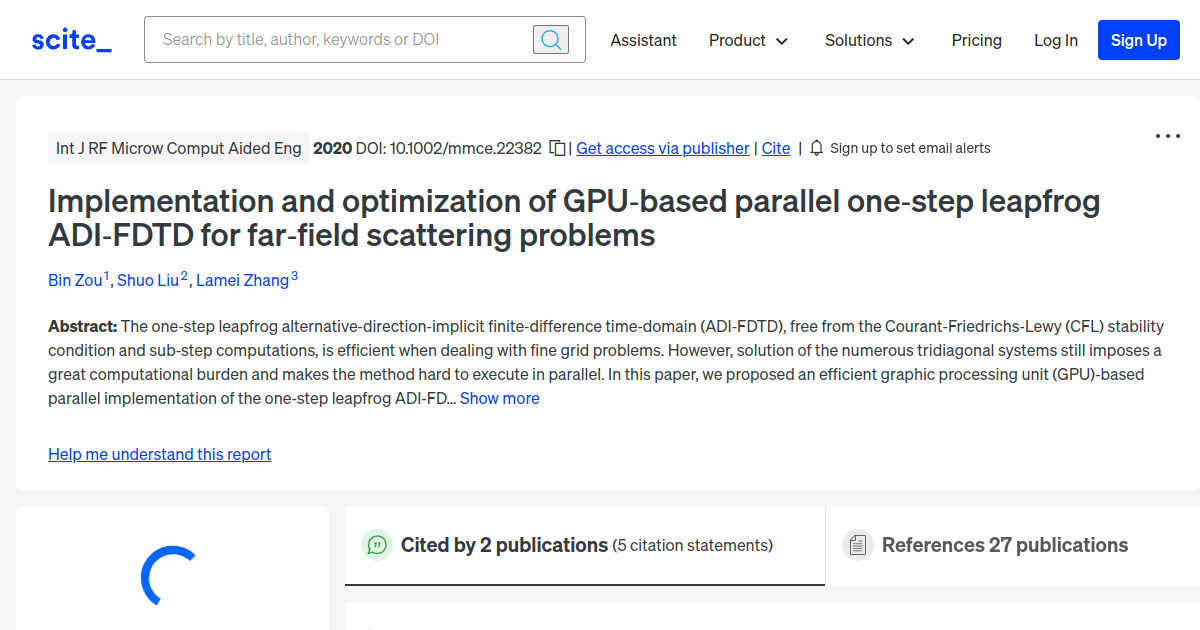The width and height of the screenshot is (1200, 630).
Task: Open the Pricing page
Action: [x=976, y=40]
